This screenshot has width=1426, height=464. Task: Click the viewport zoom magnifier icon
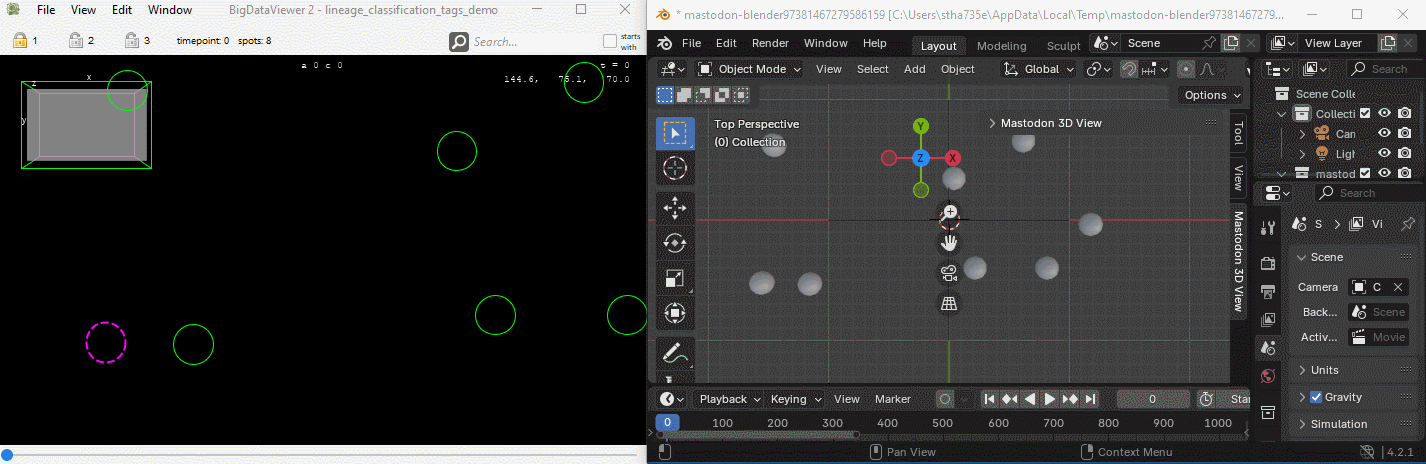[949, 213]
